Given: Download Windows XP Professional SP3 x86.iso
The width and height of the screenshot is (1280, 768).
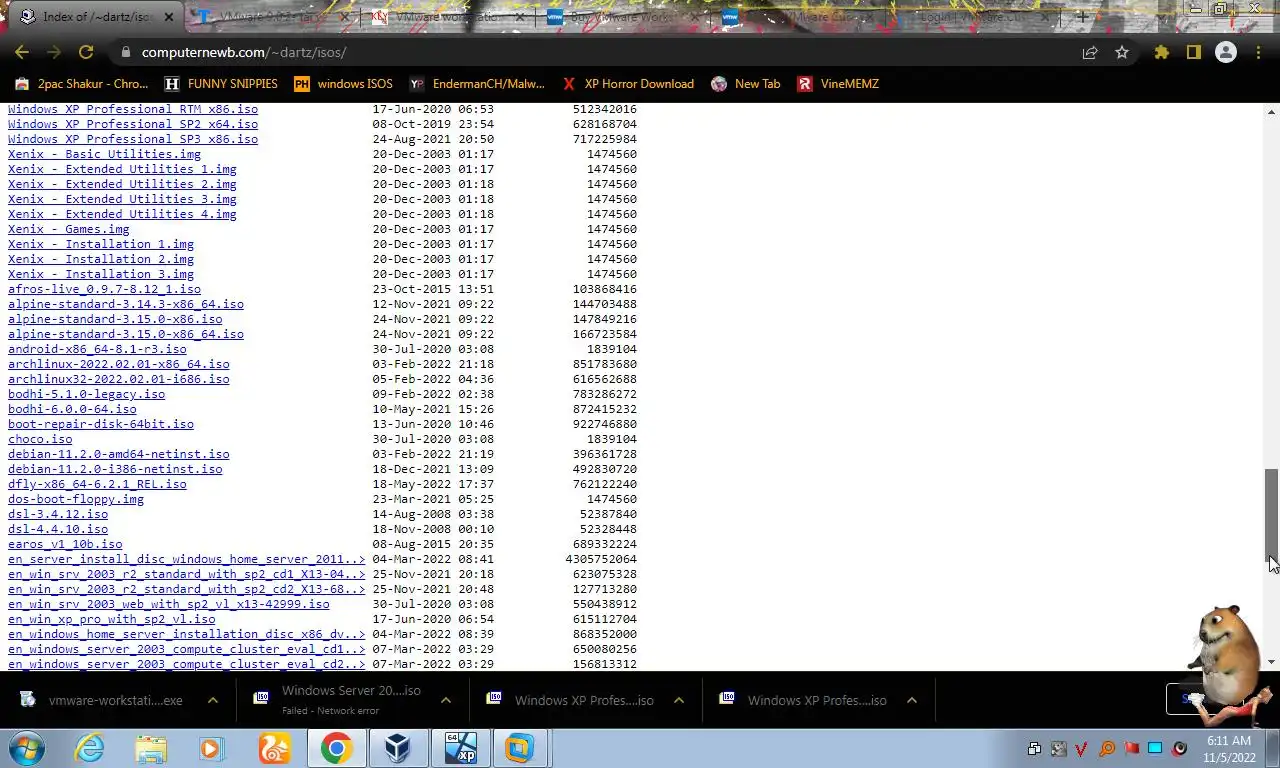Looking at the screenshot, I should 133,139.
